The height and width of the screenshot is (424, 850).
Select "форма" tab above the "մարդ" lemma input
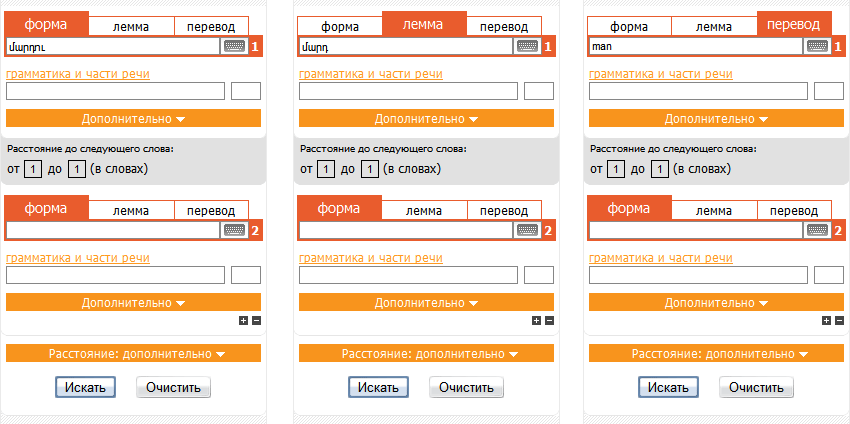click(x=340, y=27)
